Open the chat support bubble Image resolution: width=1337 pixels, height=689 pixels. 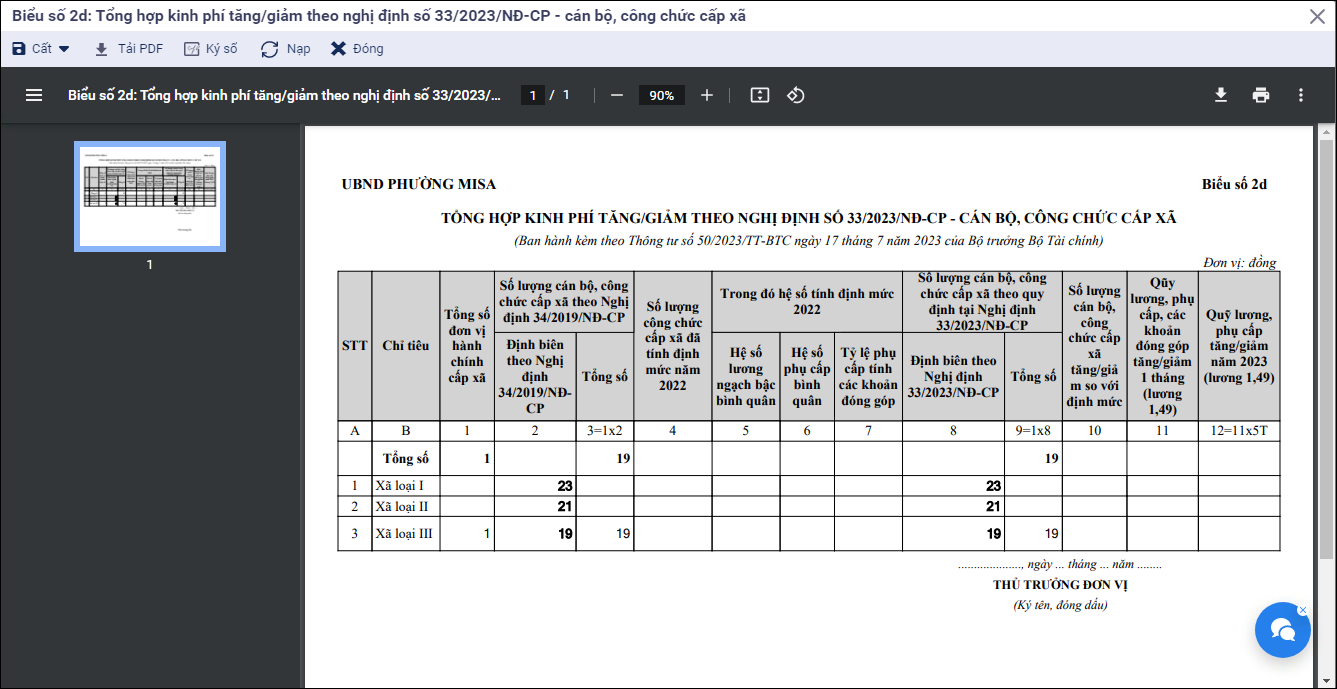(1283, 630)
